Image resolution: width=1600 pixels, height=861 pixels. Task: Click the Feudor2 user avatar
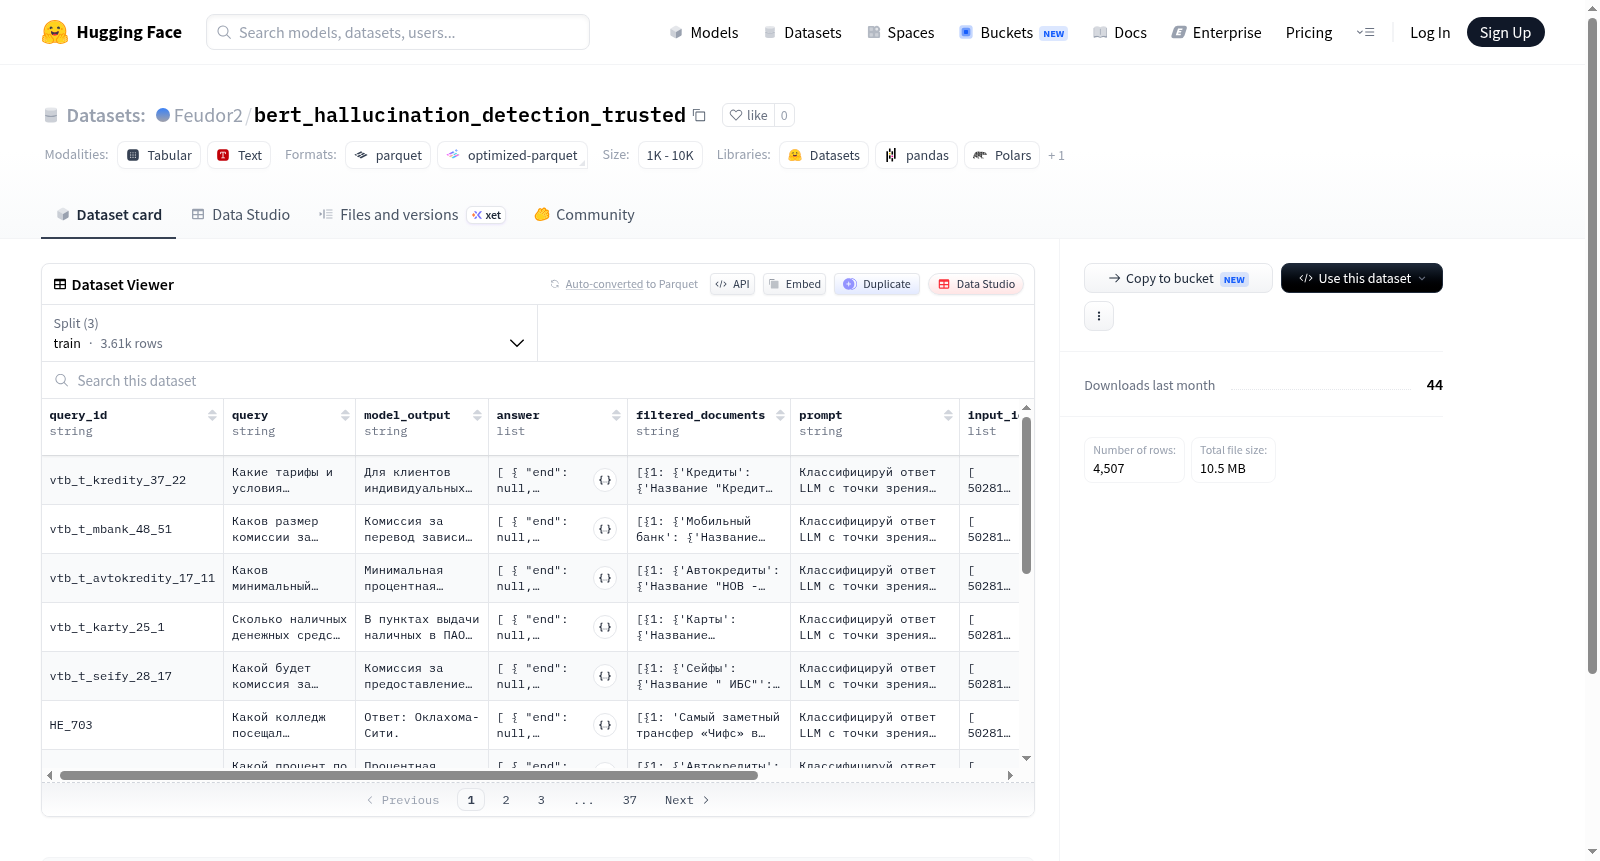[x=163, y=115]
